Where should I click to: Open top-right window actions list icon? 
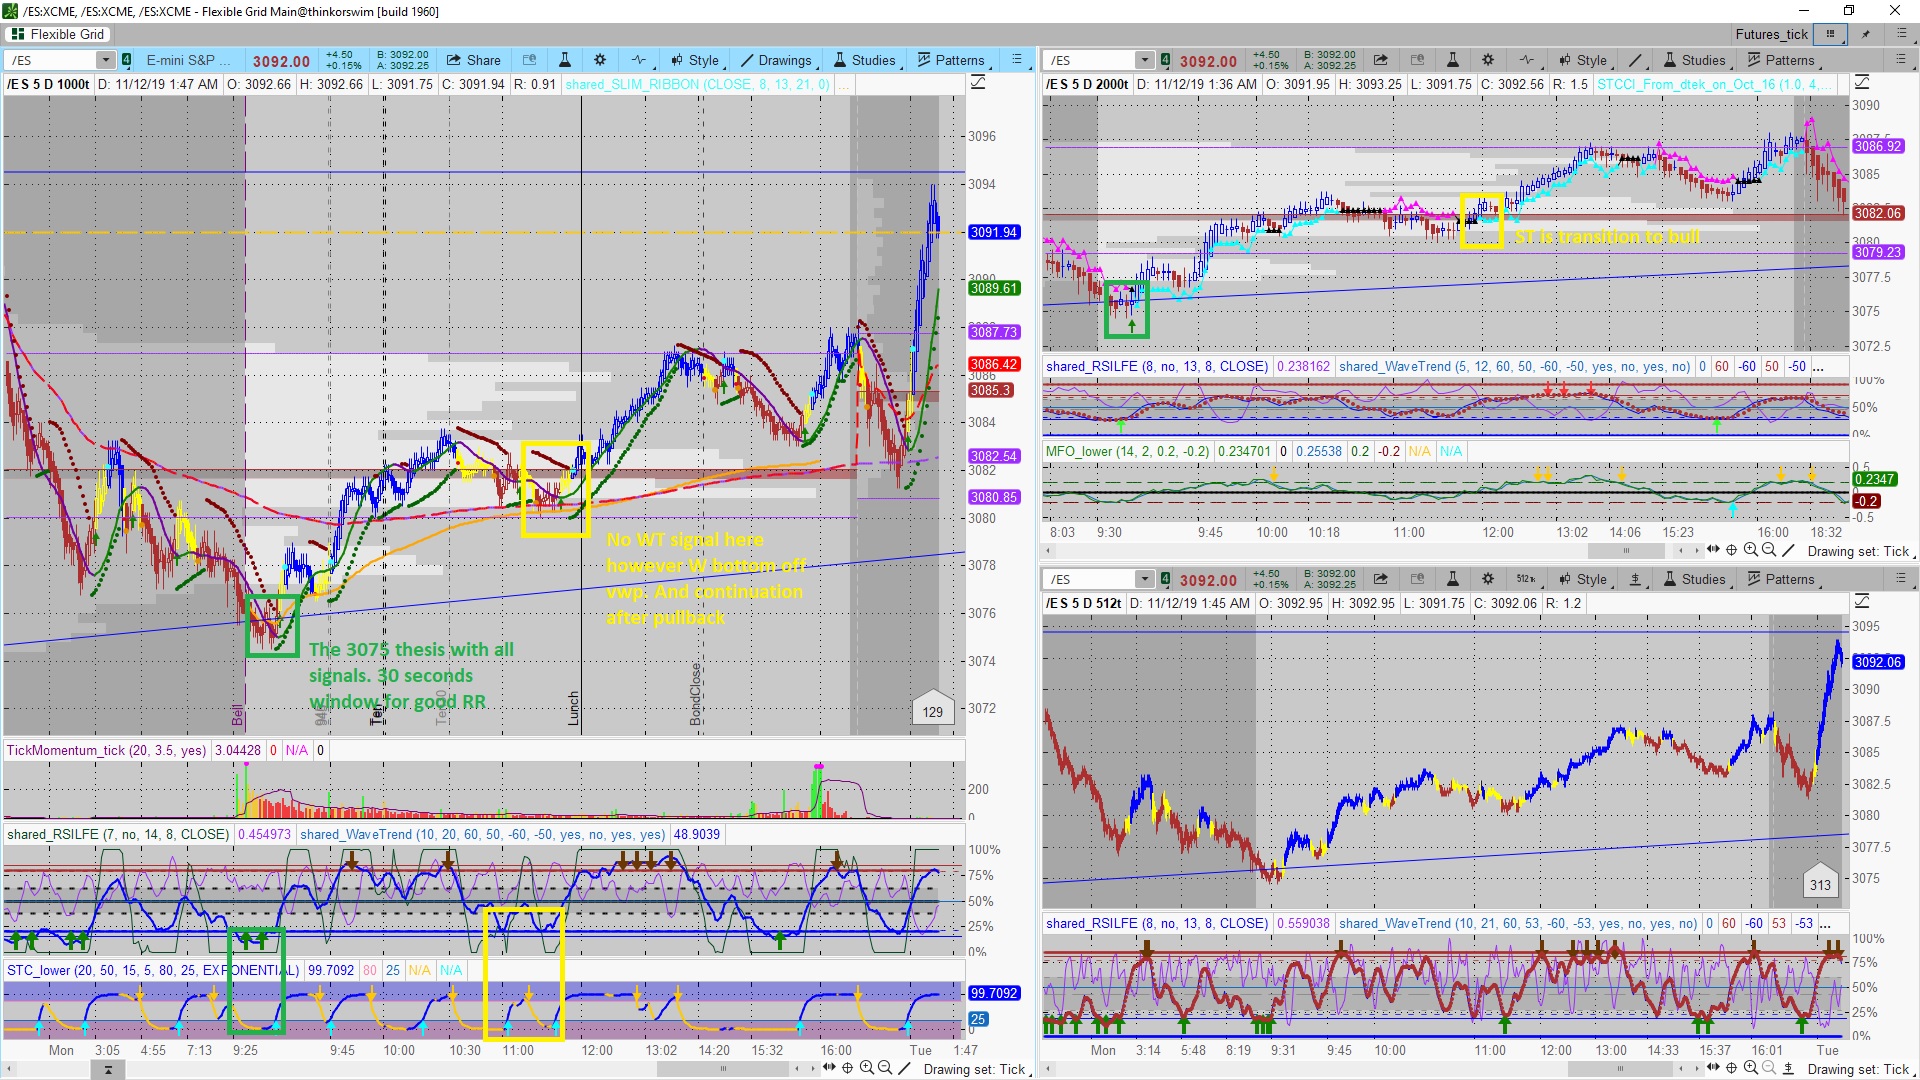[x=1901, y=34]
